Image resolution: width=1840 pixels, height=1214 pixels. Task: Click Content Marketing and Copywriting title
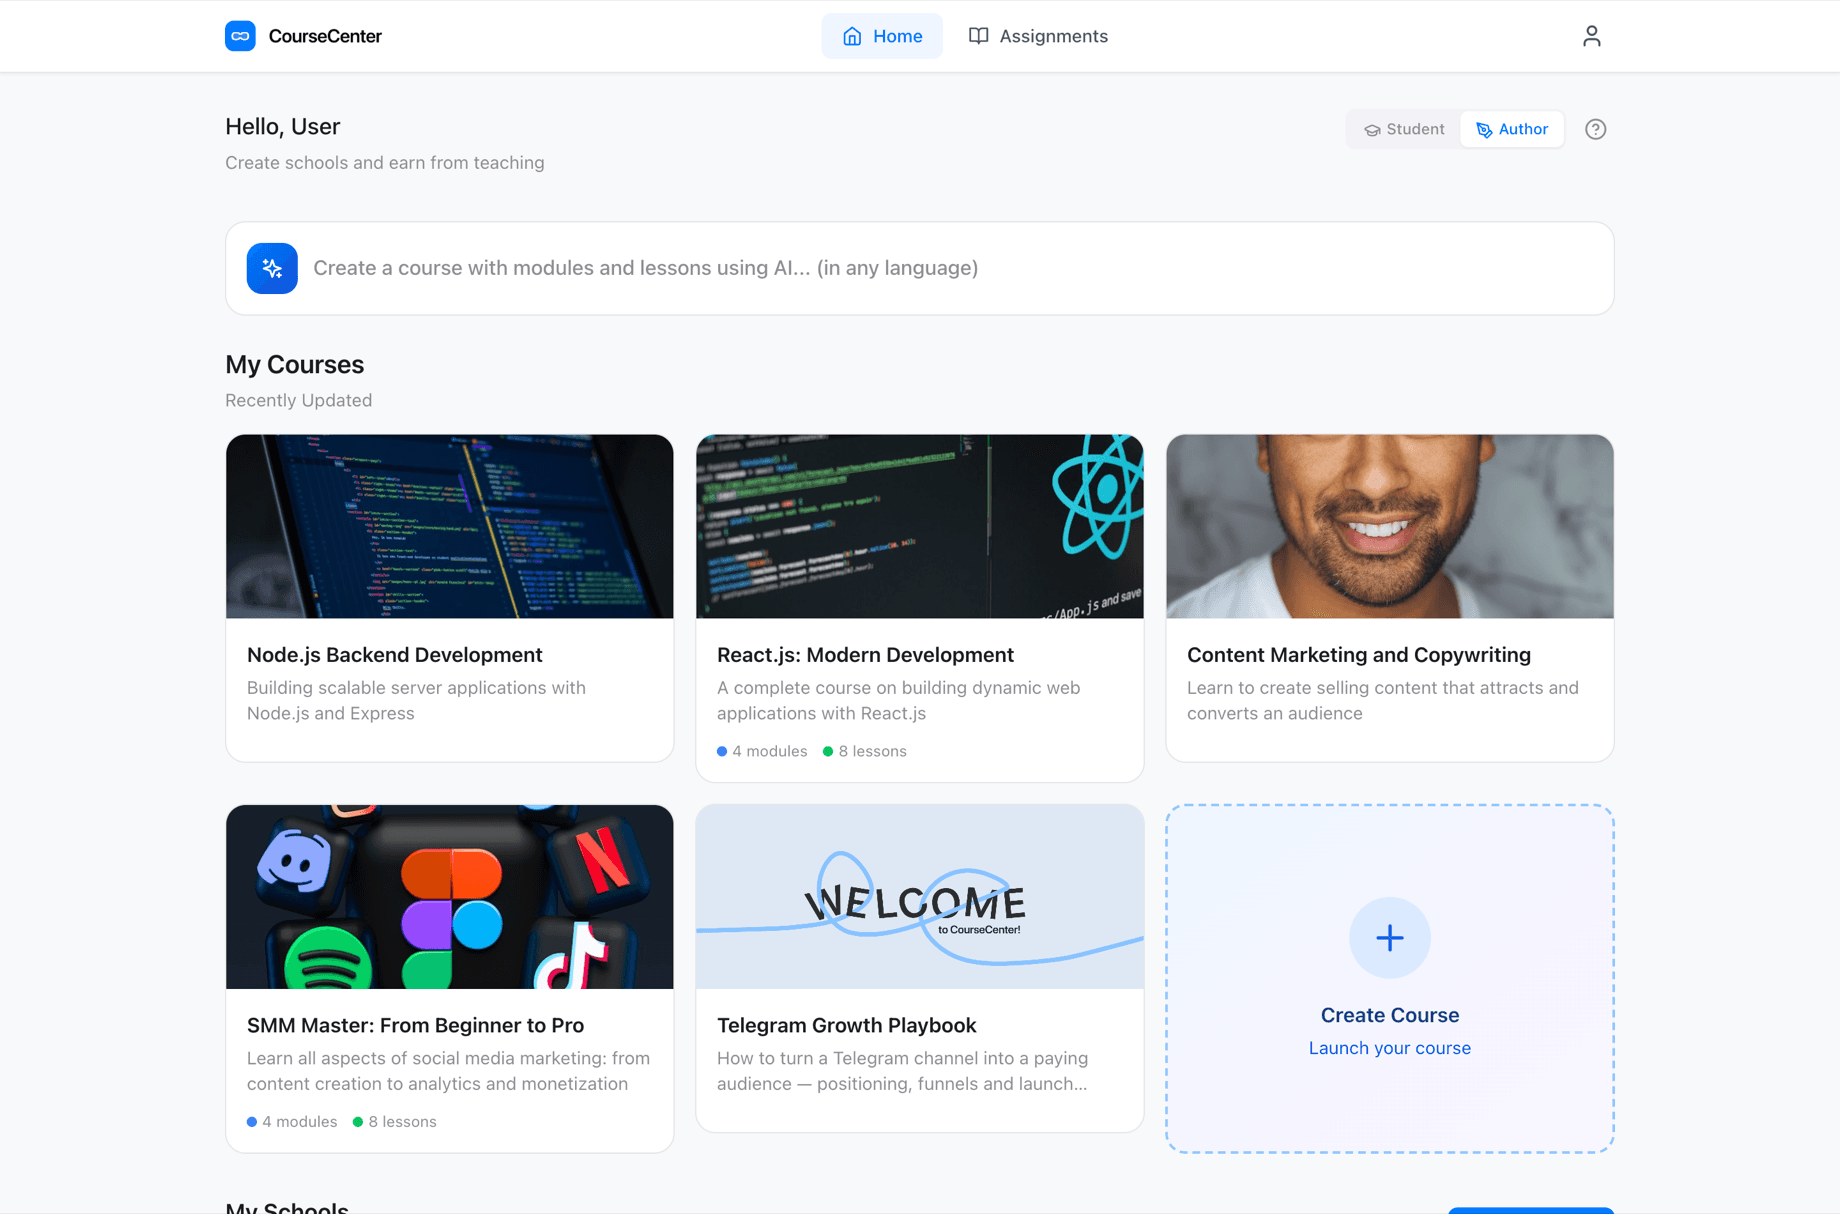[1359, 655]
